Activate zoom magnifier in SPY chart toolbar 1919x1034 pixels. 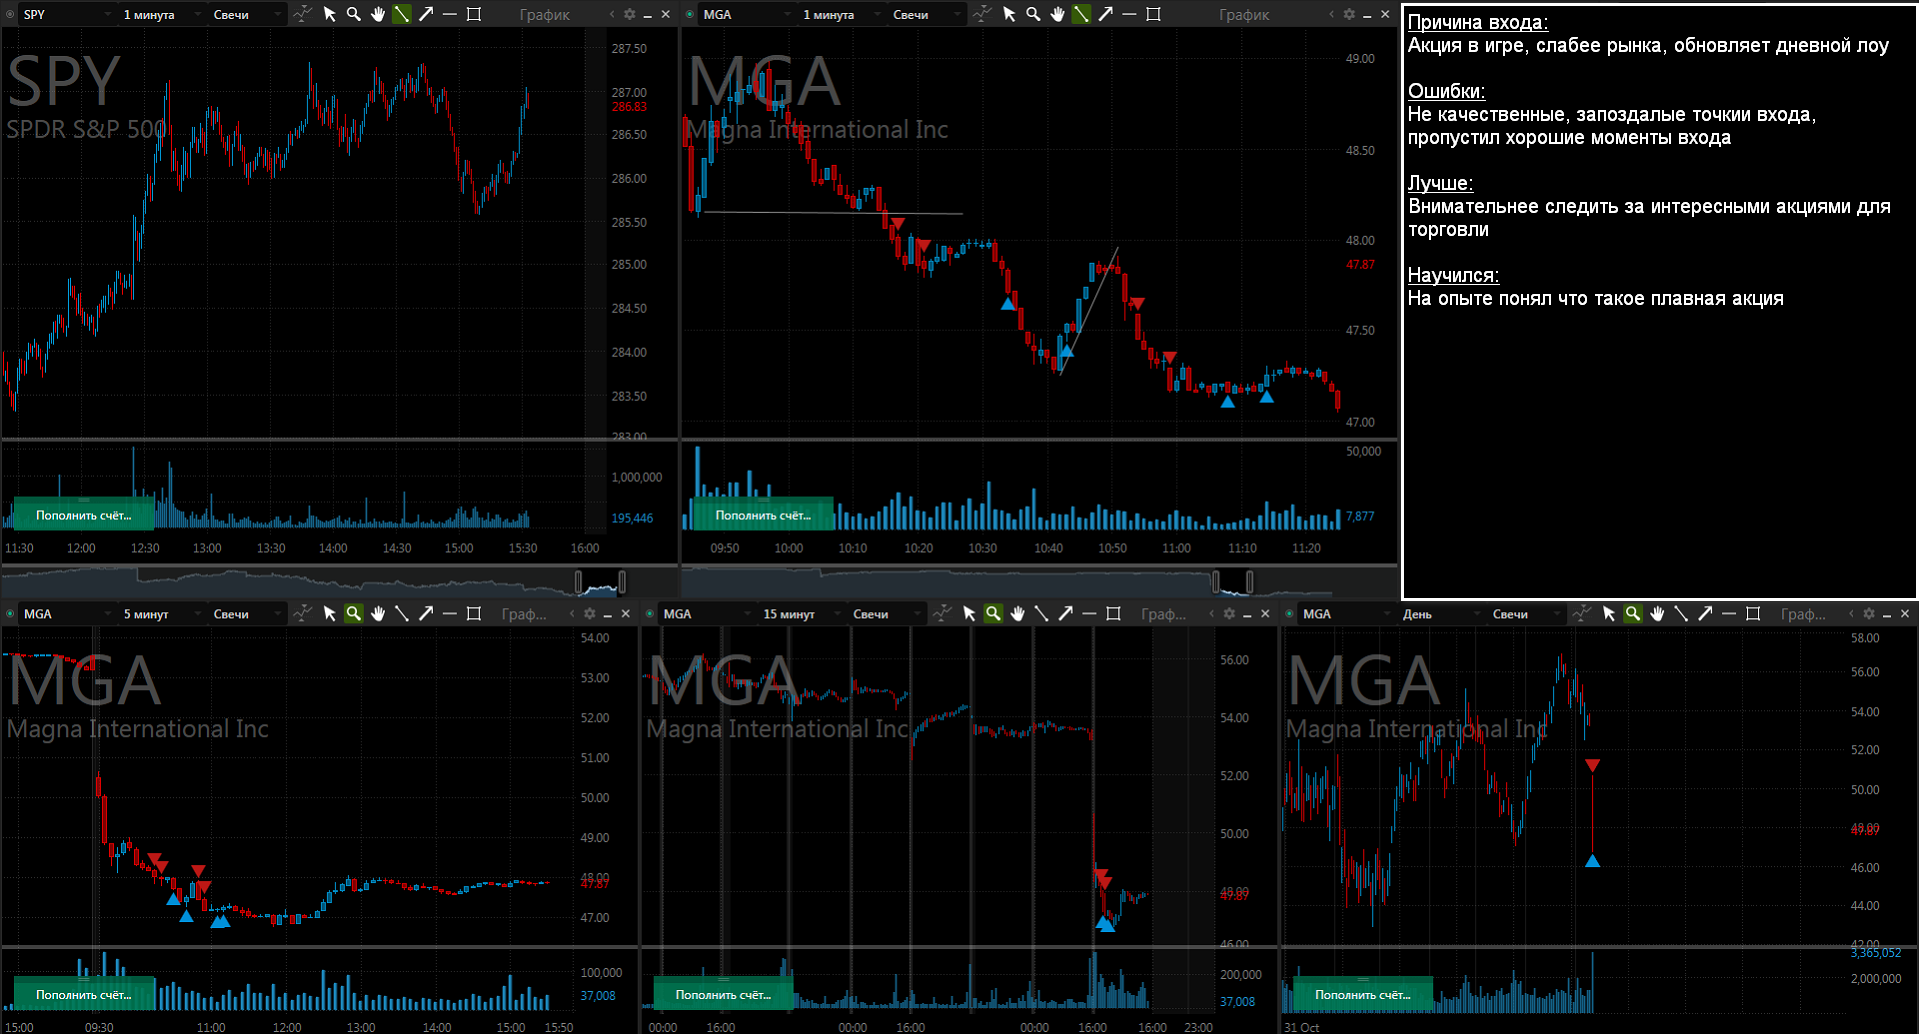tap(354, 14)
